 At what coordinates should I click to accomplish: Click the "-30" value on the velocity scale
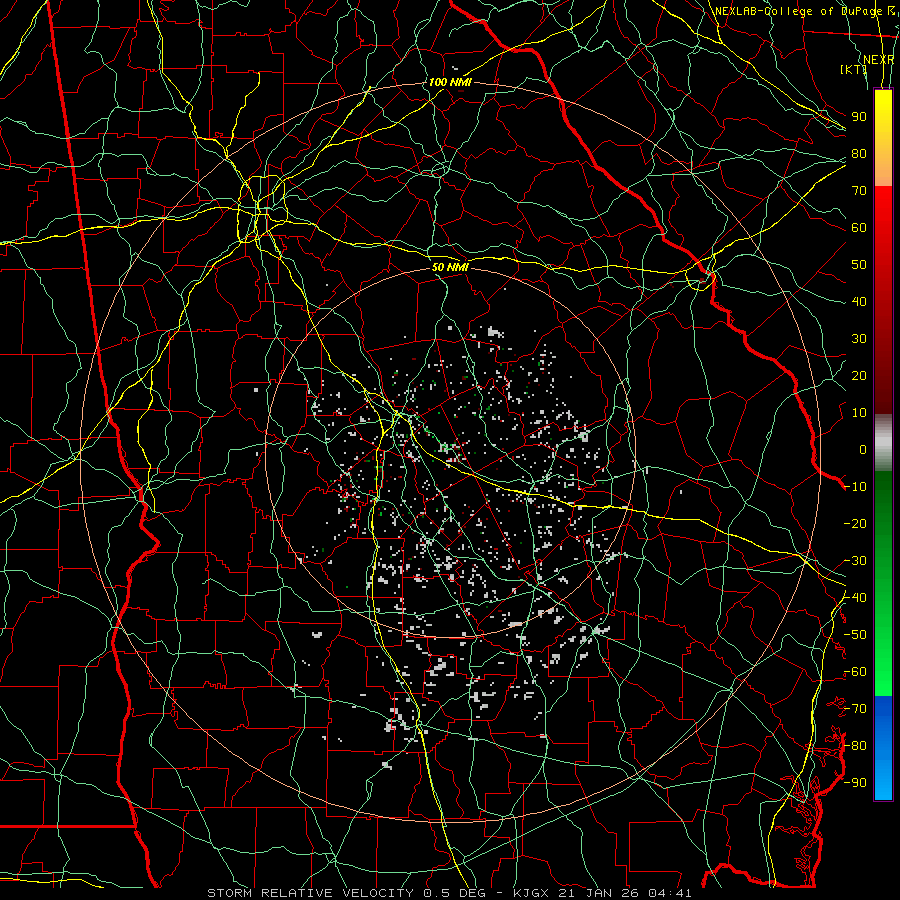(x=855, y=561)
